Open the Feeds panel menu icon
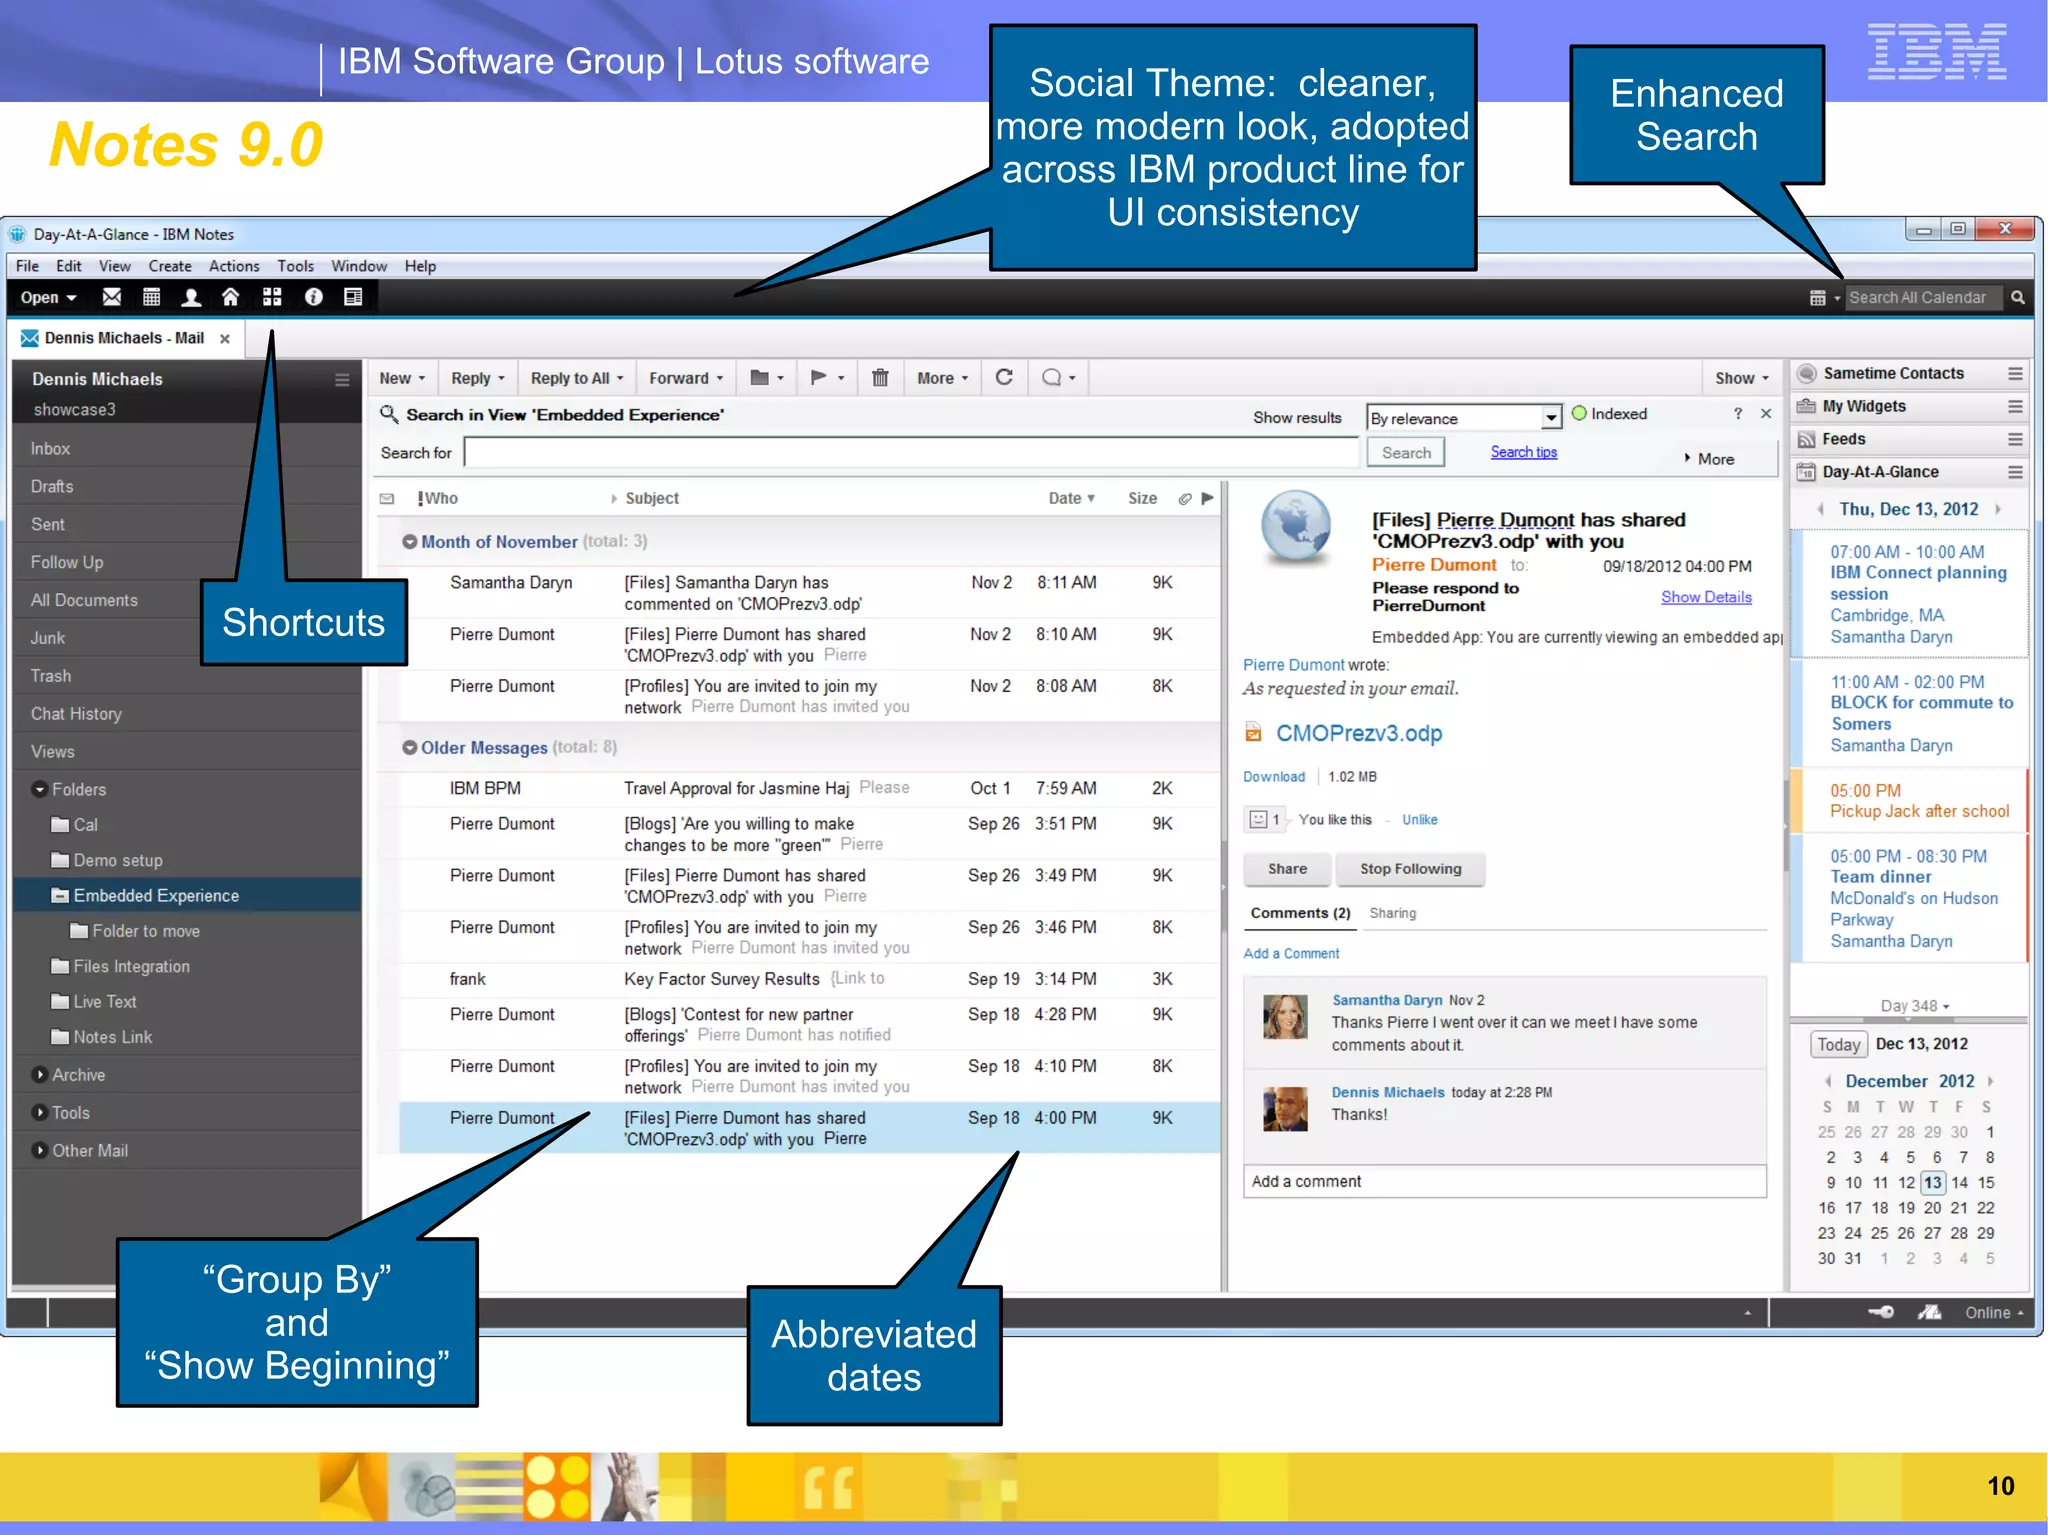Viewport: 2048px width, 1535px height. tap(2015, 439)
